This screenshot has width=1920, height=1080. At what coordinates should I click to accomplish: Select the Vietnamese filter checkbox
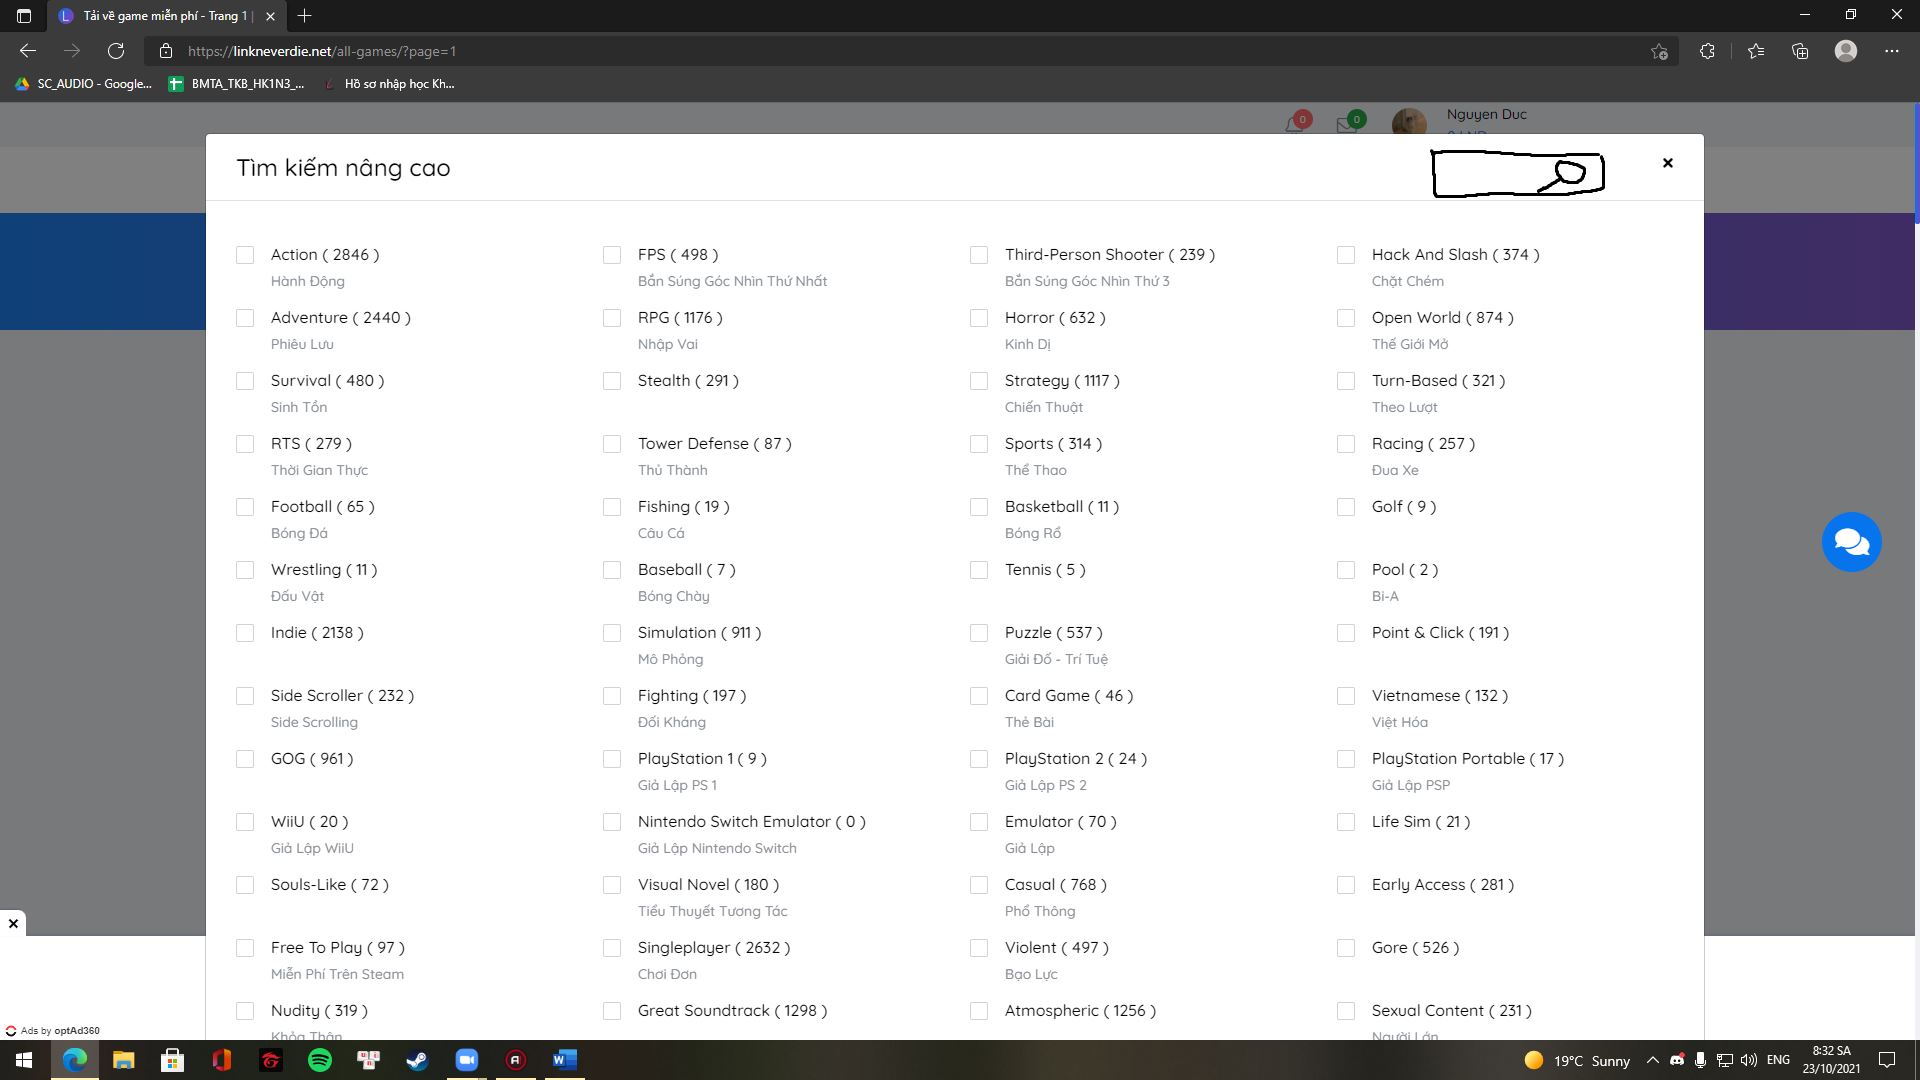1346,696
